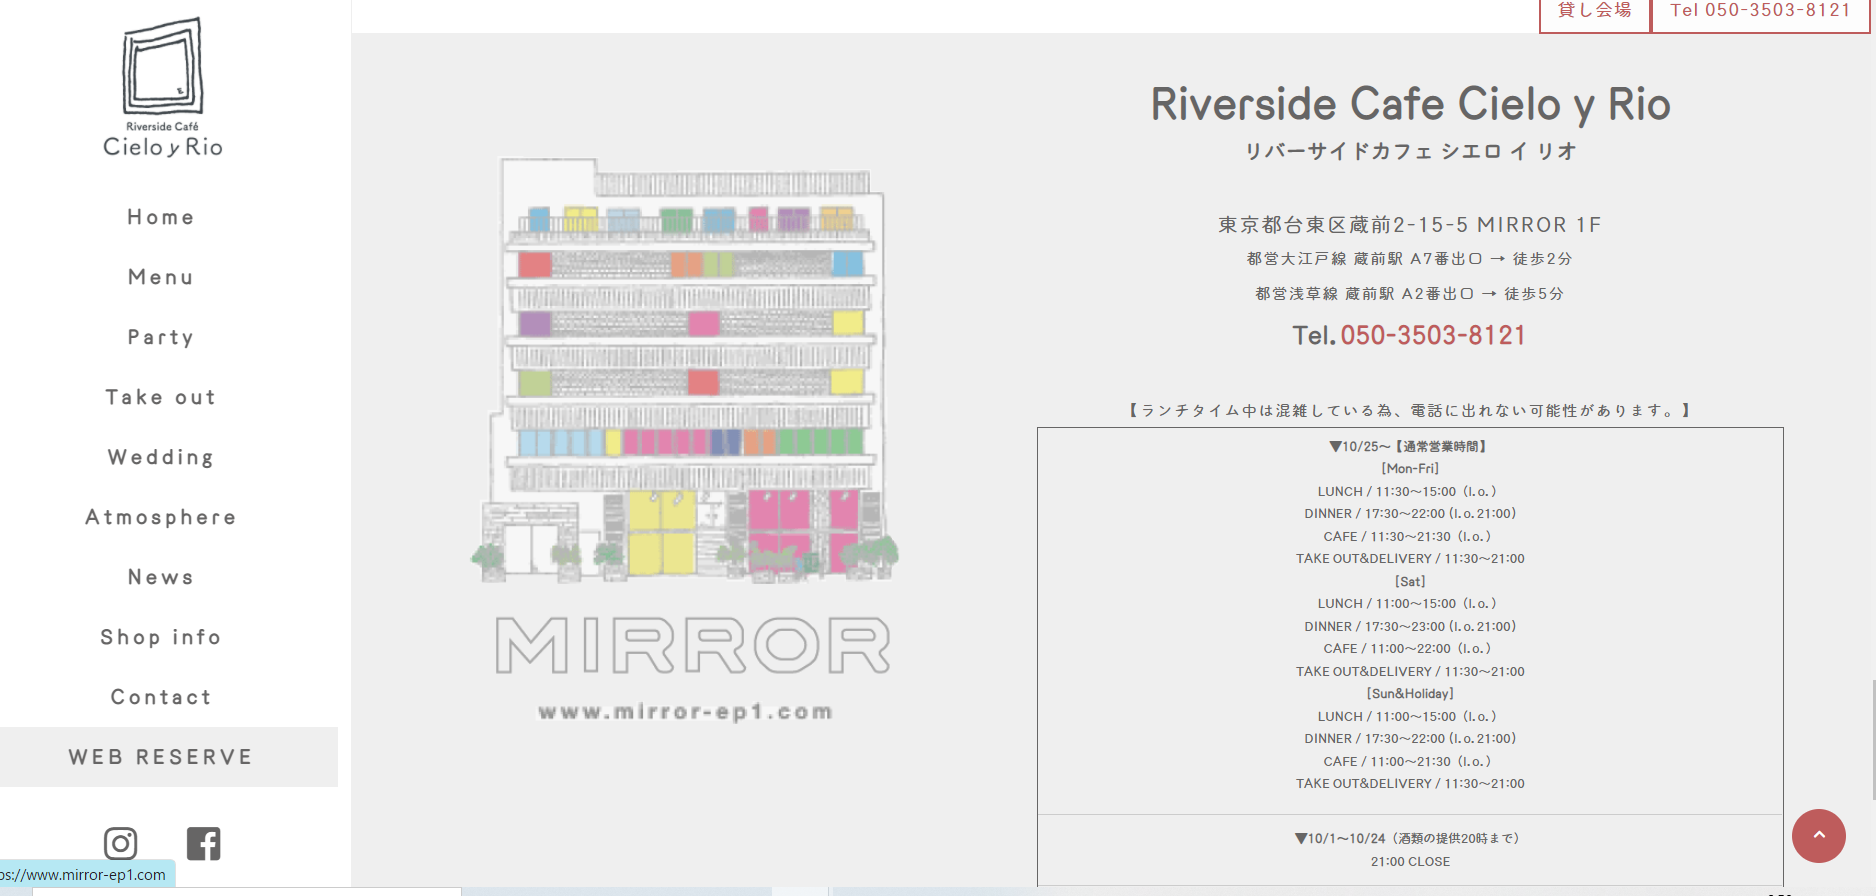Click the top Tel 050-3503-8121 button
Viewport: 1876px width, 896px height.
point(1761,14)
